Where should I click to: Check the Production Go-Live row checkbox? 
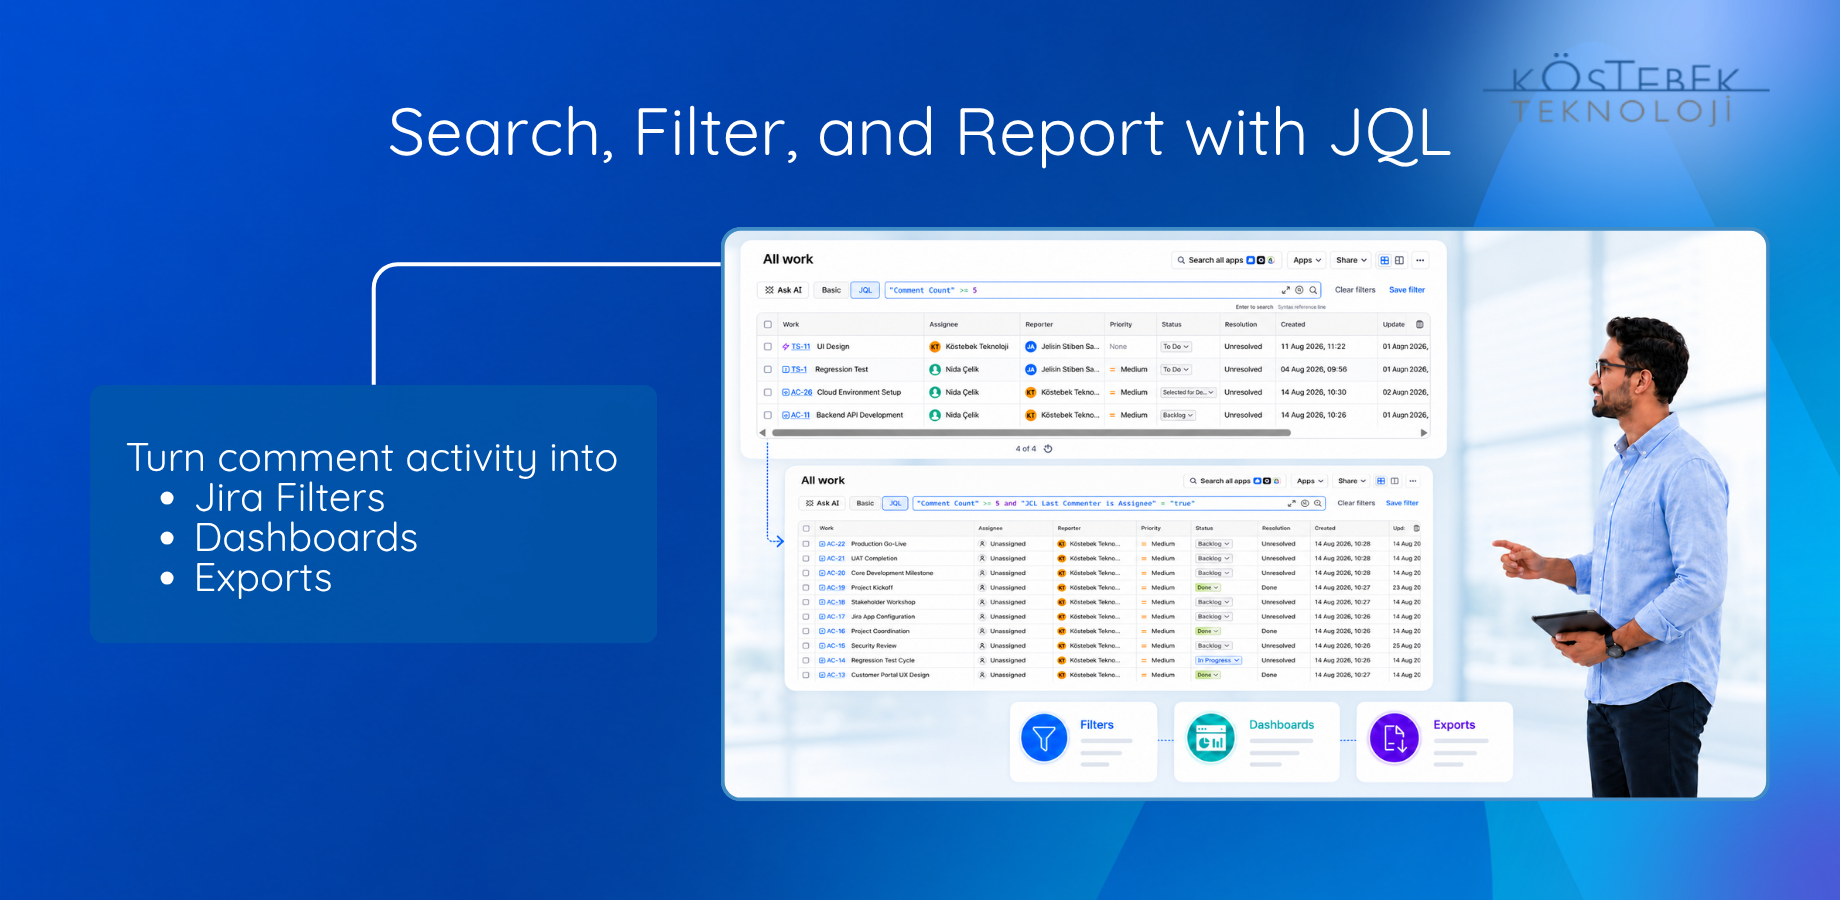(806, 544)
